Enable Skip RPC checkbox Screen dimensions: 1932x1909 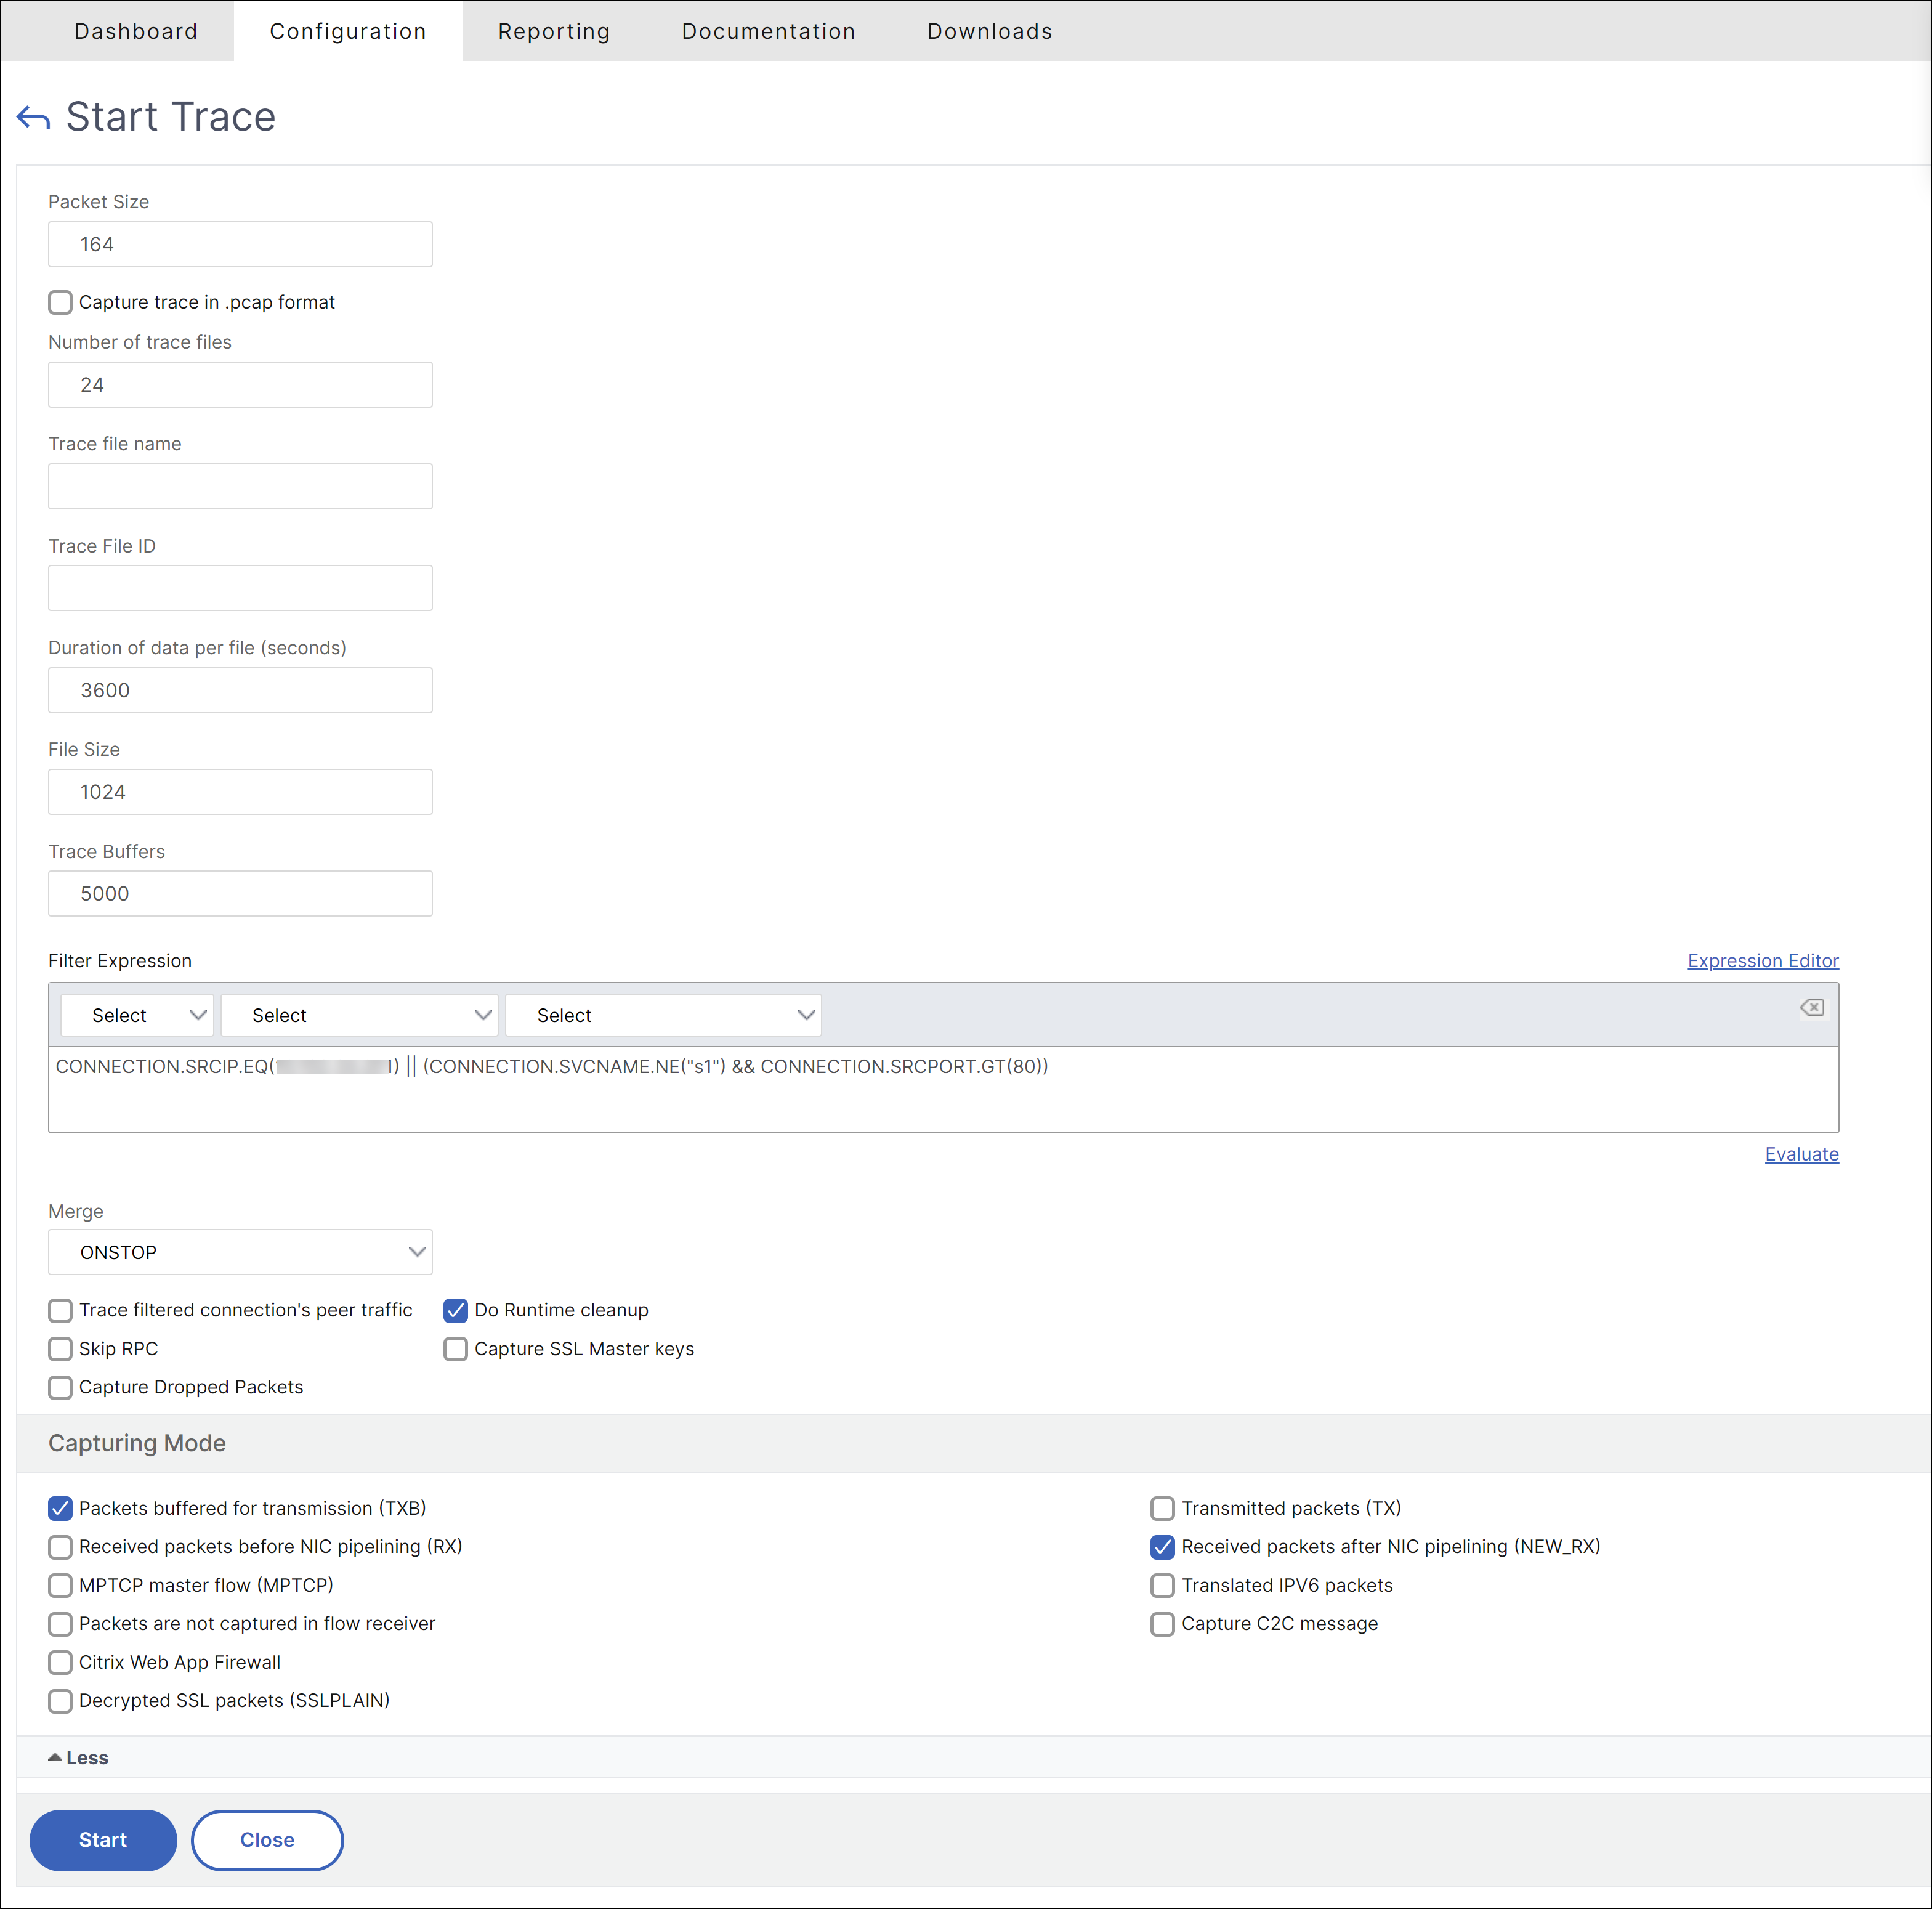click(60, 1349)
